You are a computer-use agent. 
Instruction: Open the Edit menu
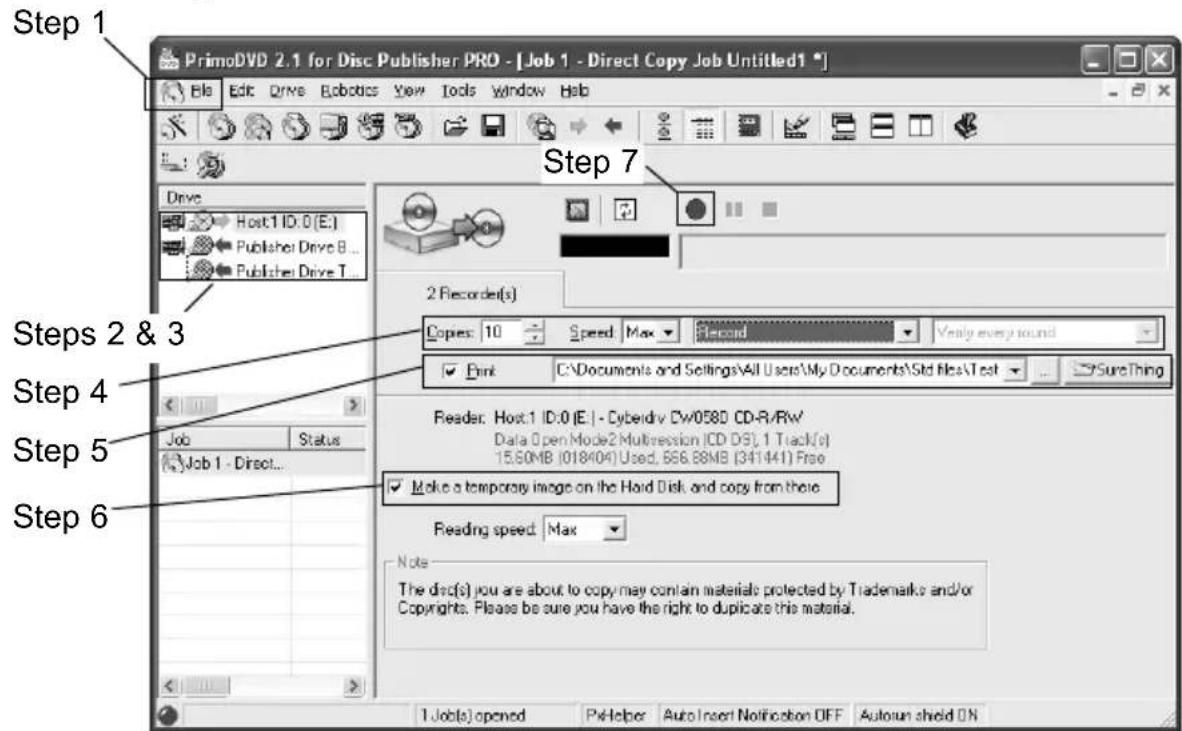click(x=241, y=91)
